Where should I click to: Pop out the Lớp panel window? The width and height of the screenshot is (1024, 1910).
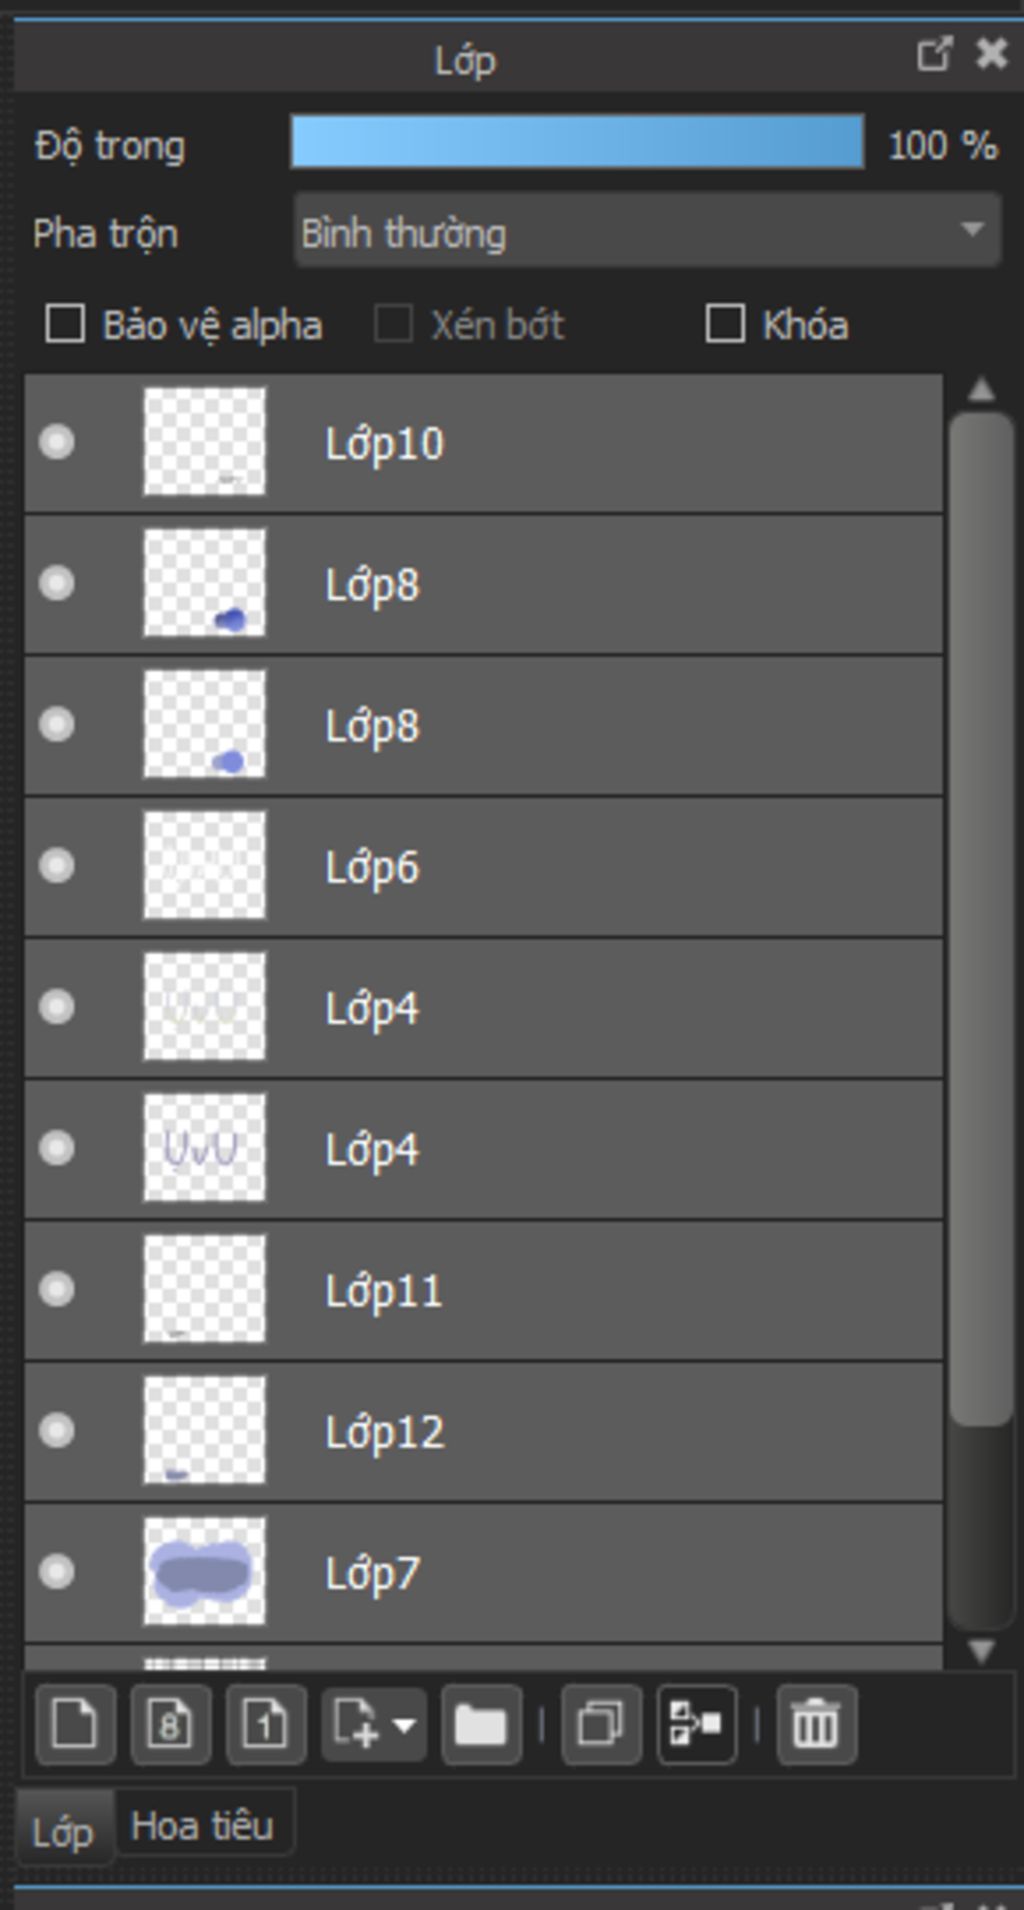[934, 54]
